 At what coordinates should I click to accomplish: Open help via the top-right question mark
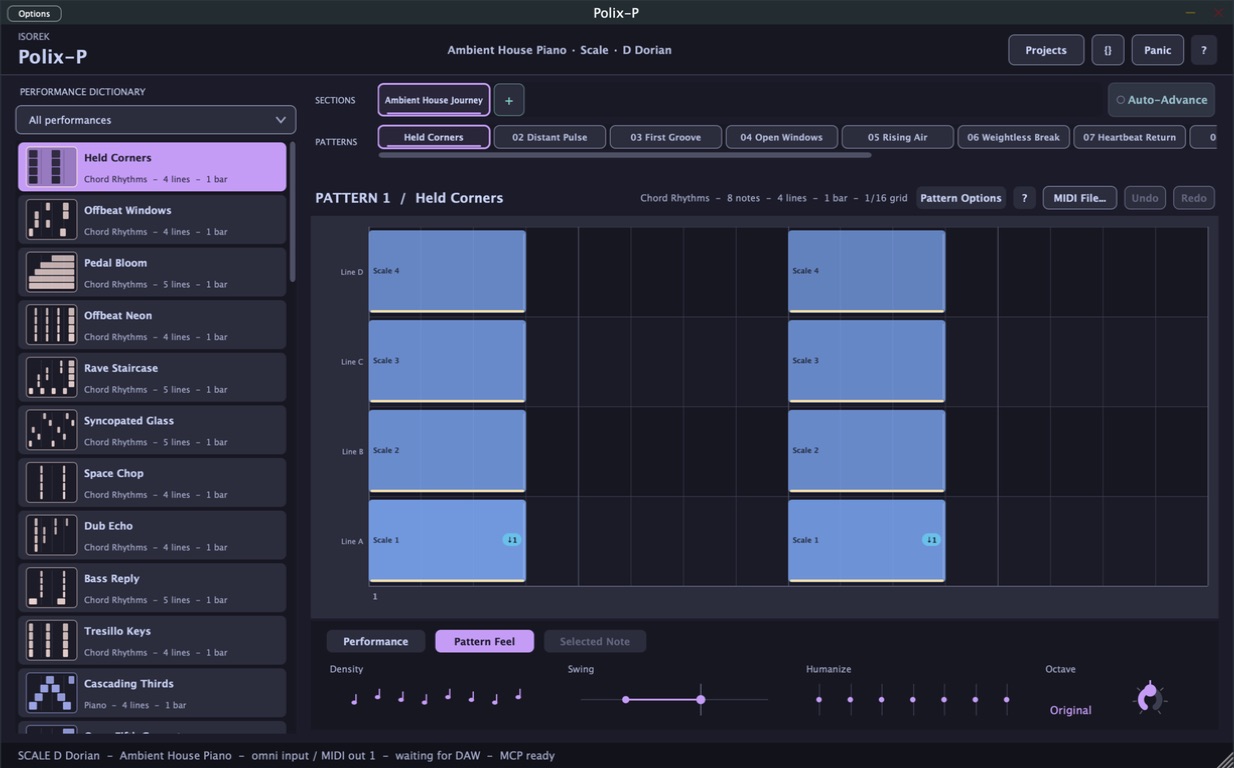(1204, 50)
